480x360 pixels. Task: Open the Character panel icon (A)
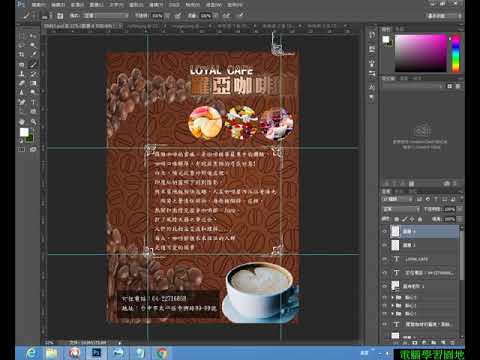coord(372,87)
